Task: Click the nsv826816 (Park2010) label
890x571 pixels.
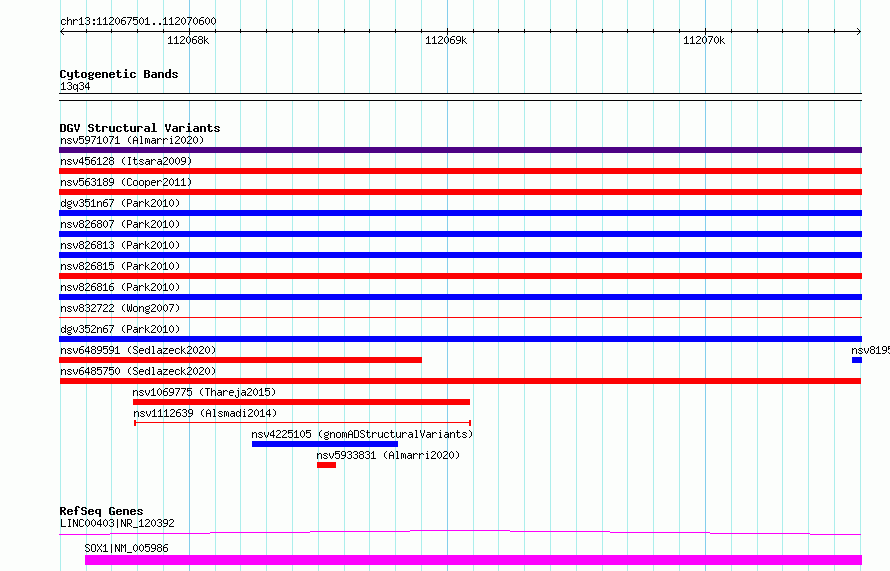Action: [x=120, y=287]
